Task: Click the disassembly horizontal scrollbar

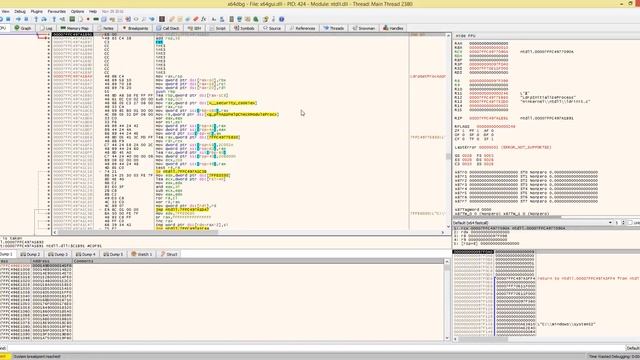Action: pos(249,232)
